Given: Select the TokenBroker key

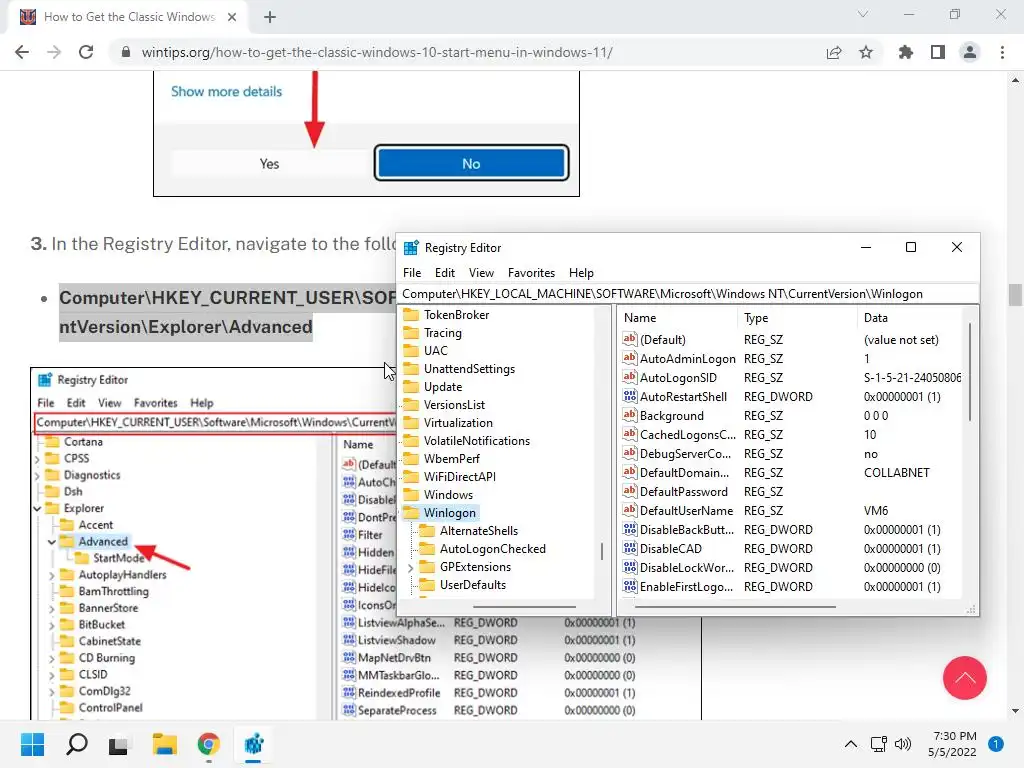Looking at the screenshot, I should [x=456, y=315].
